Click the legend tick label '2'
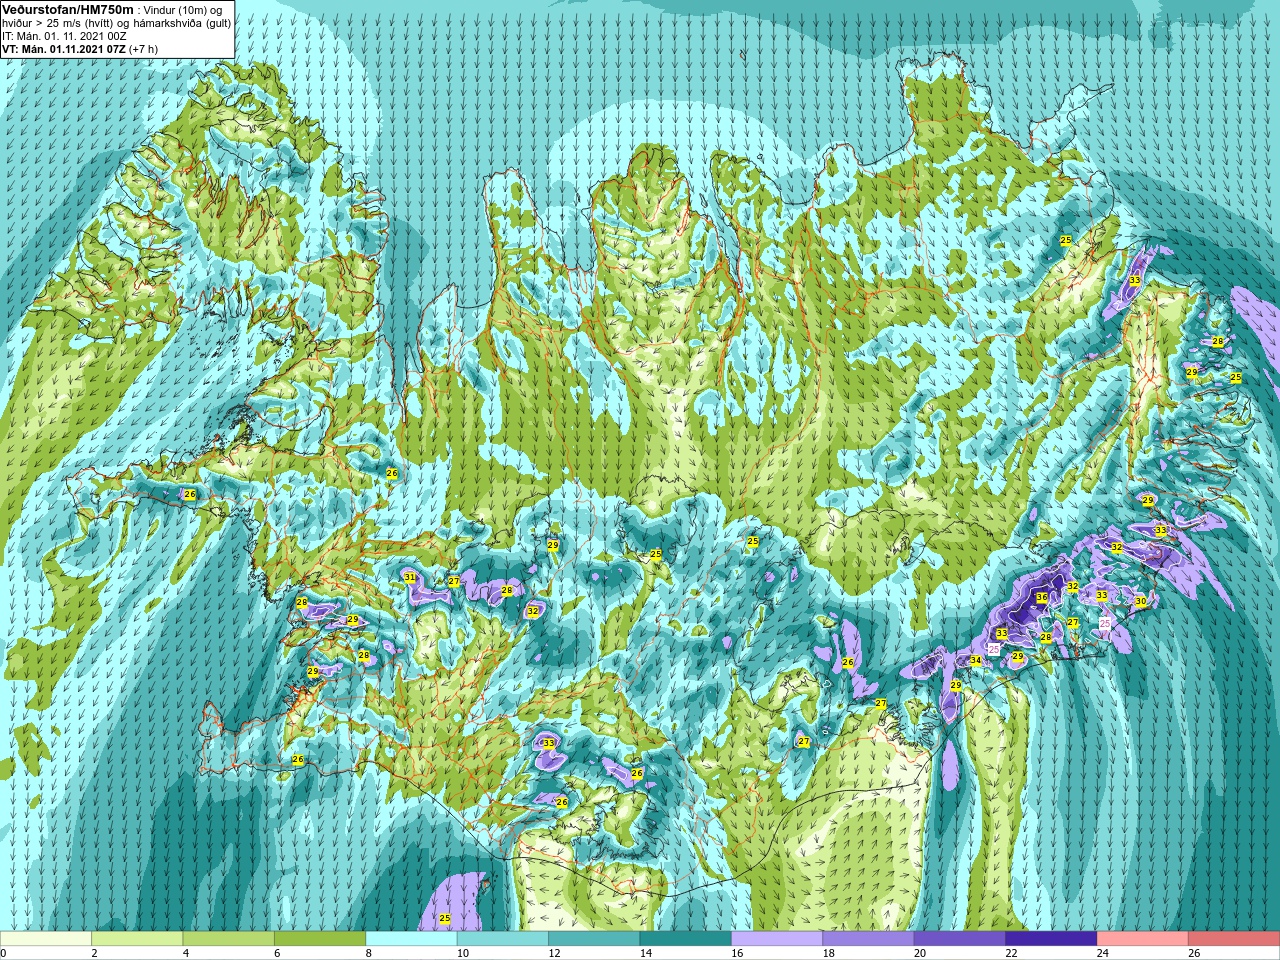1280x960 pixels. (x=94, y=953)
